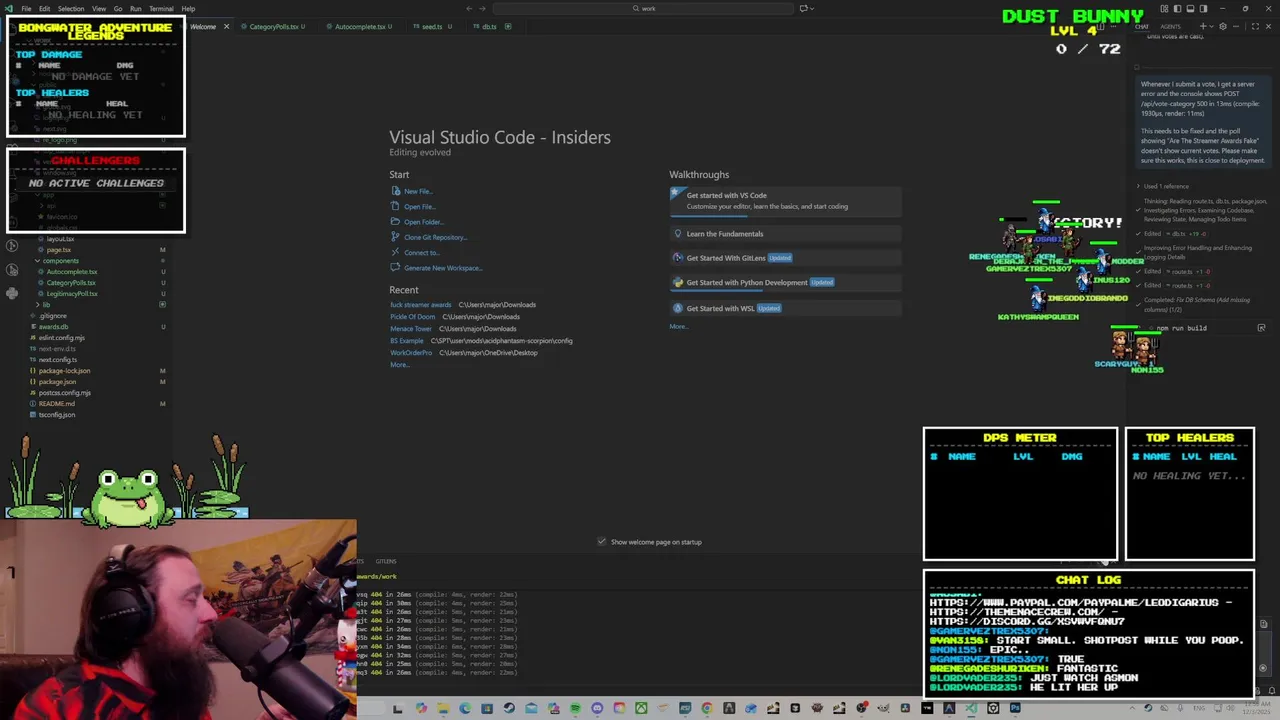This screenshot has height=720, width=1280.
Task: Toggle the bottom panel layout icon
Action: click(1189, 9)
